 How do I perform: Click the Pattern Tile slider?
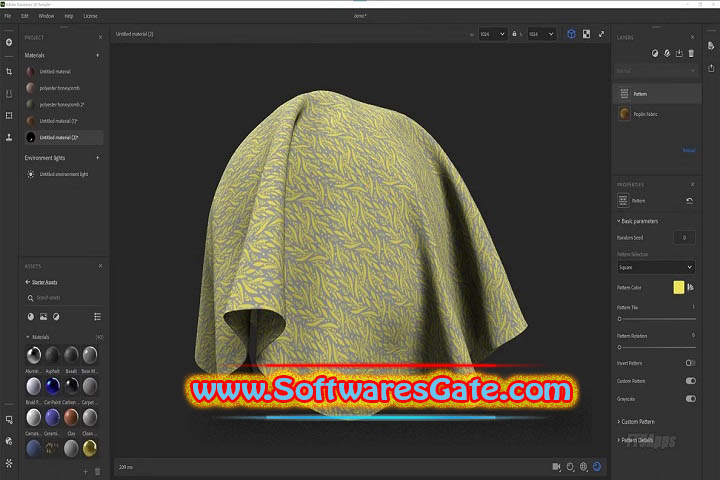point(657,319)
